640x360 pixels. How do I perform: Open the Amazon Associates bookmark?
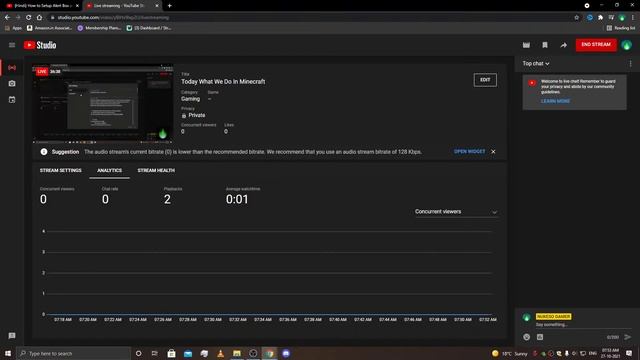pyautogui.click(x=49, y=28)
